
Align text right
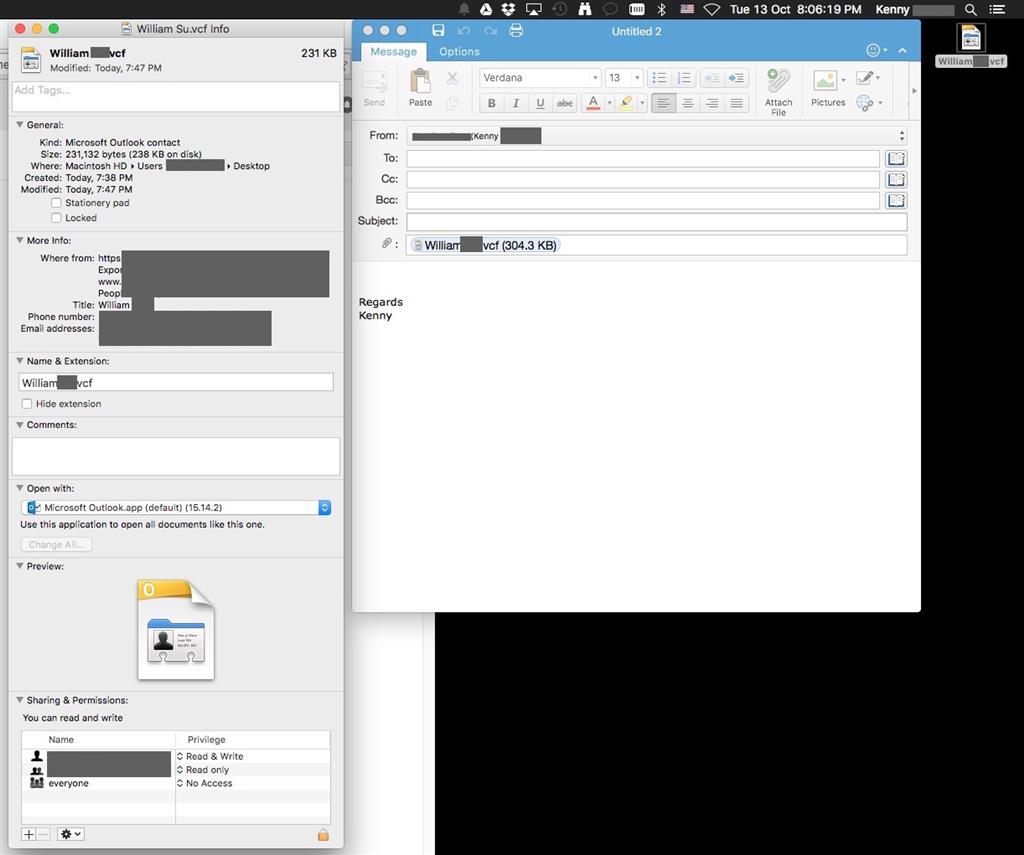712,103
